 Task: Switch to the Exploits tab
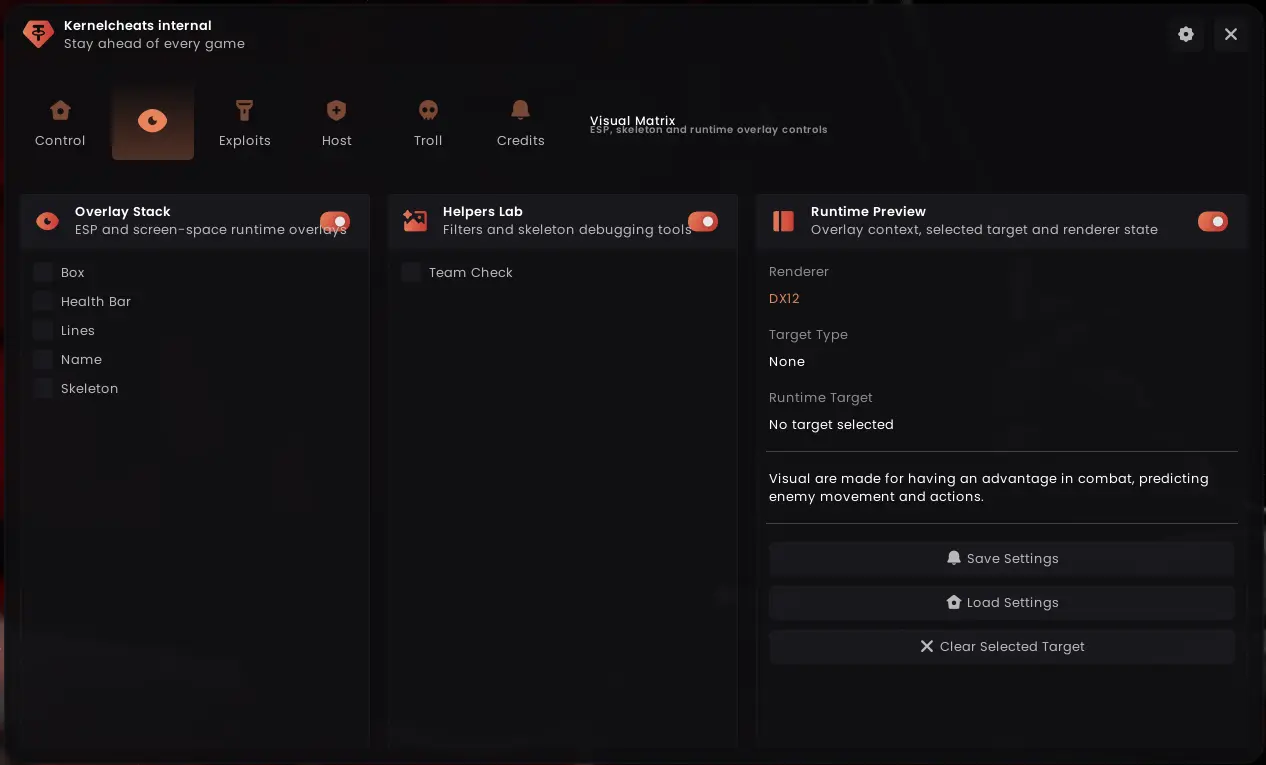(245, 122)
